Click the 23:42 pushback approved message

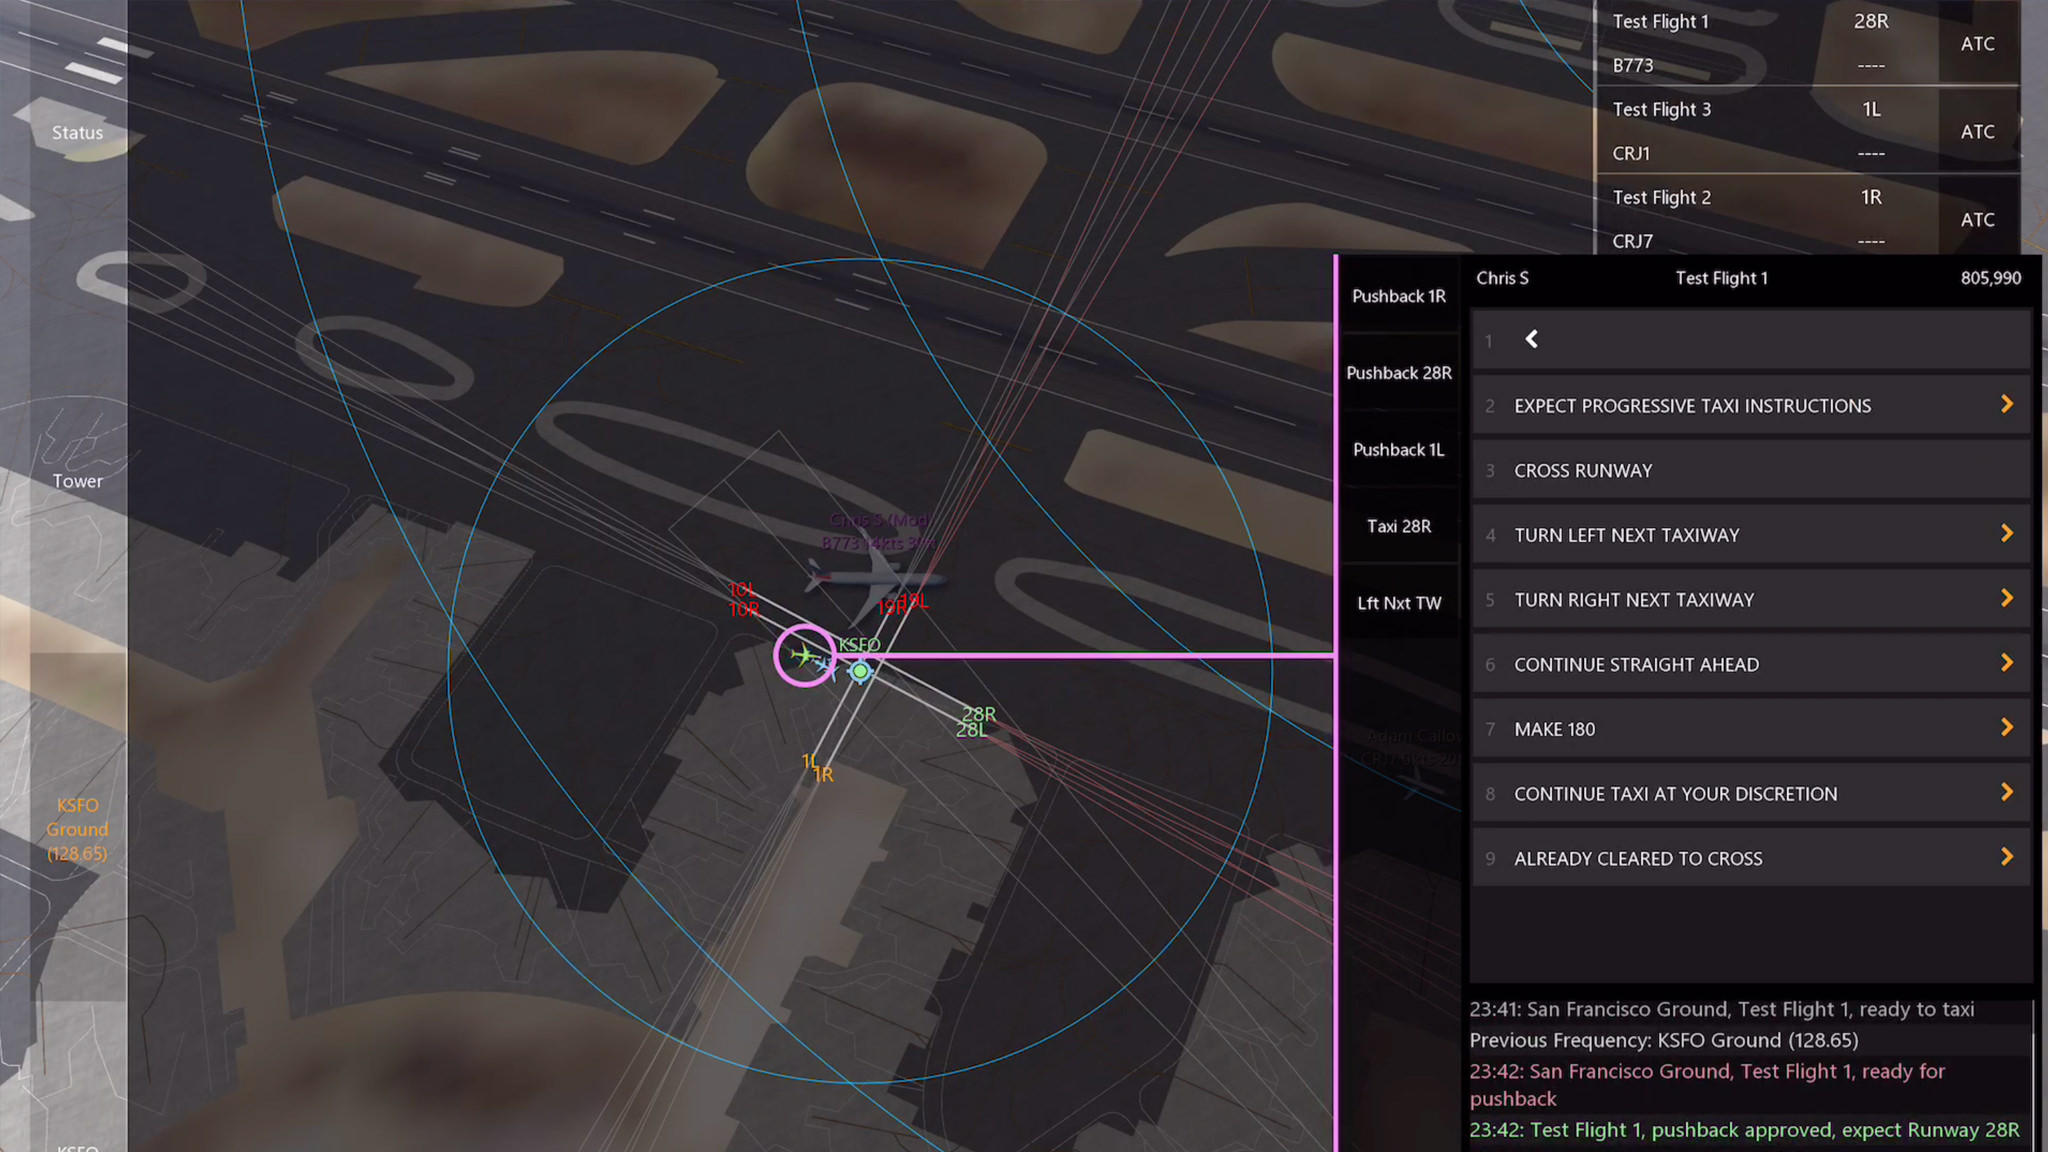tap(1744, 1130)
